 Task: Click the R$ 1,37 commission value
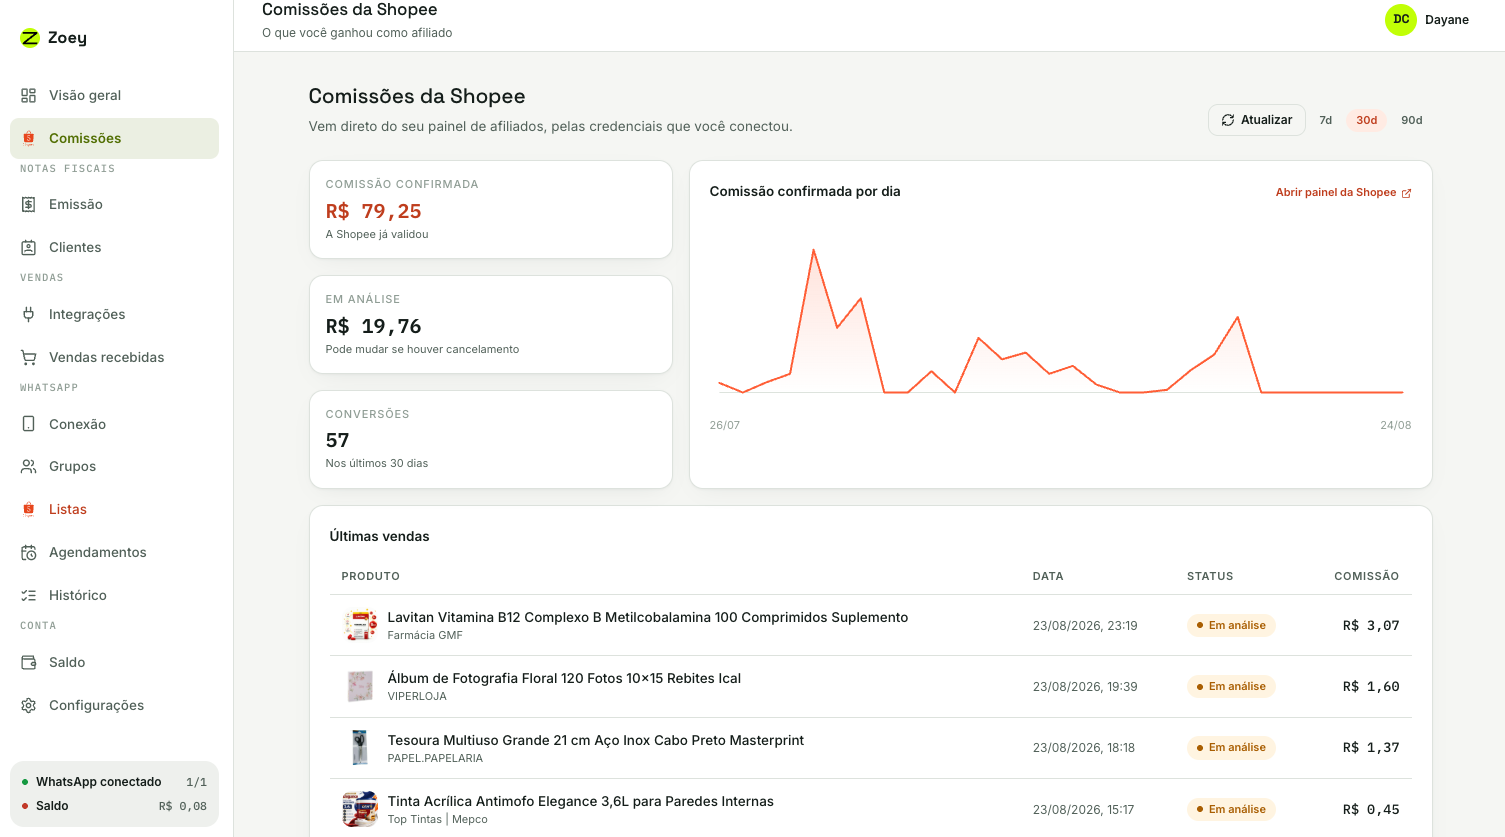coord(1371,748)
